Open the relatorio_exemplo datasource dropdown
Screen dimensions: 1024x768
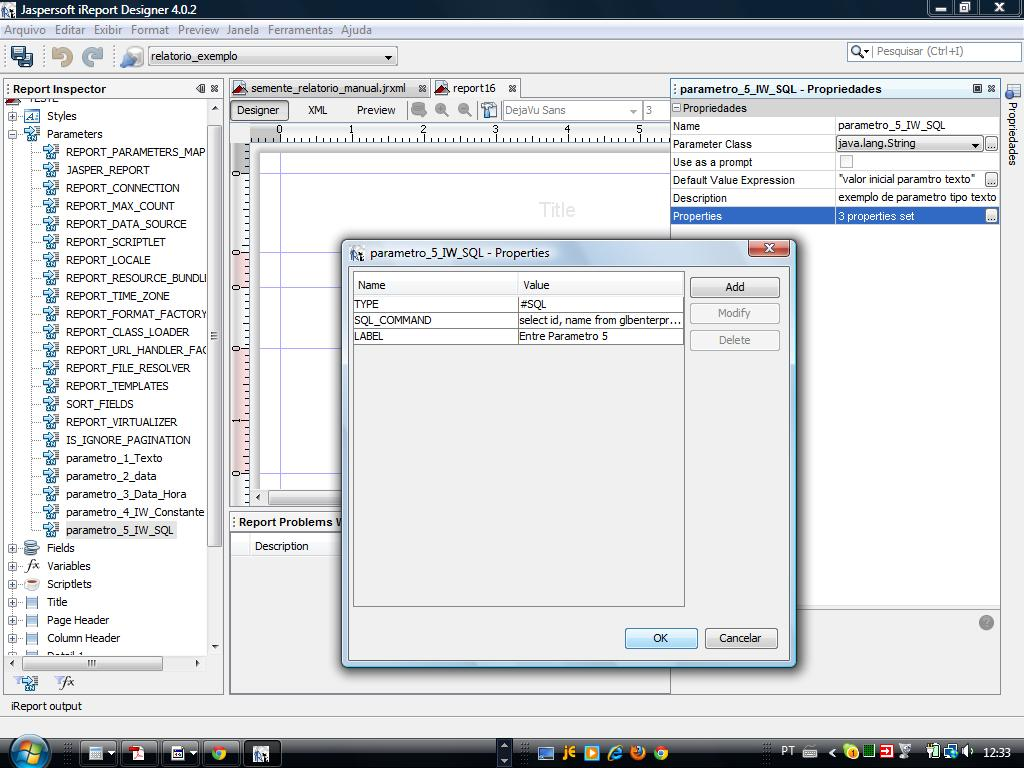pyautogui.click(x=388, y=57)
